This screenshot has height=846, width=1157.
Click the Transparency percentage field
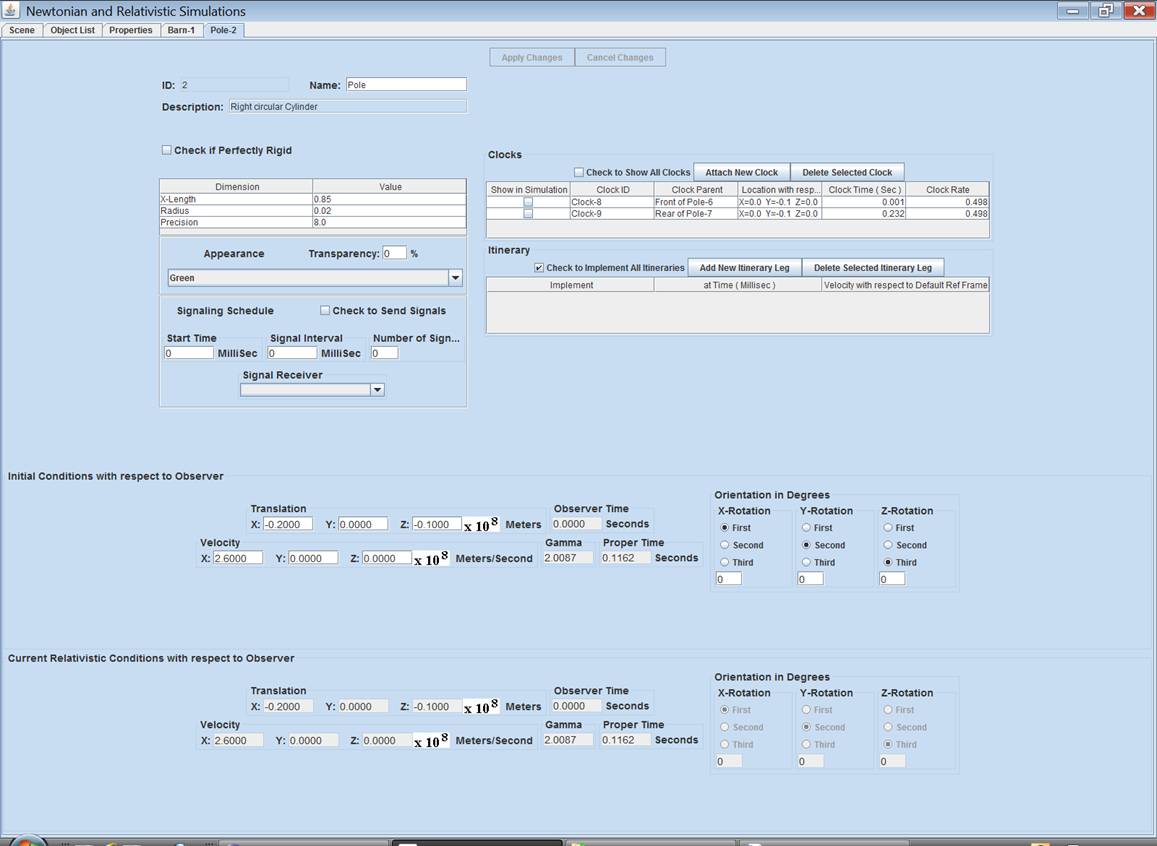(x=394, y=253)
